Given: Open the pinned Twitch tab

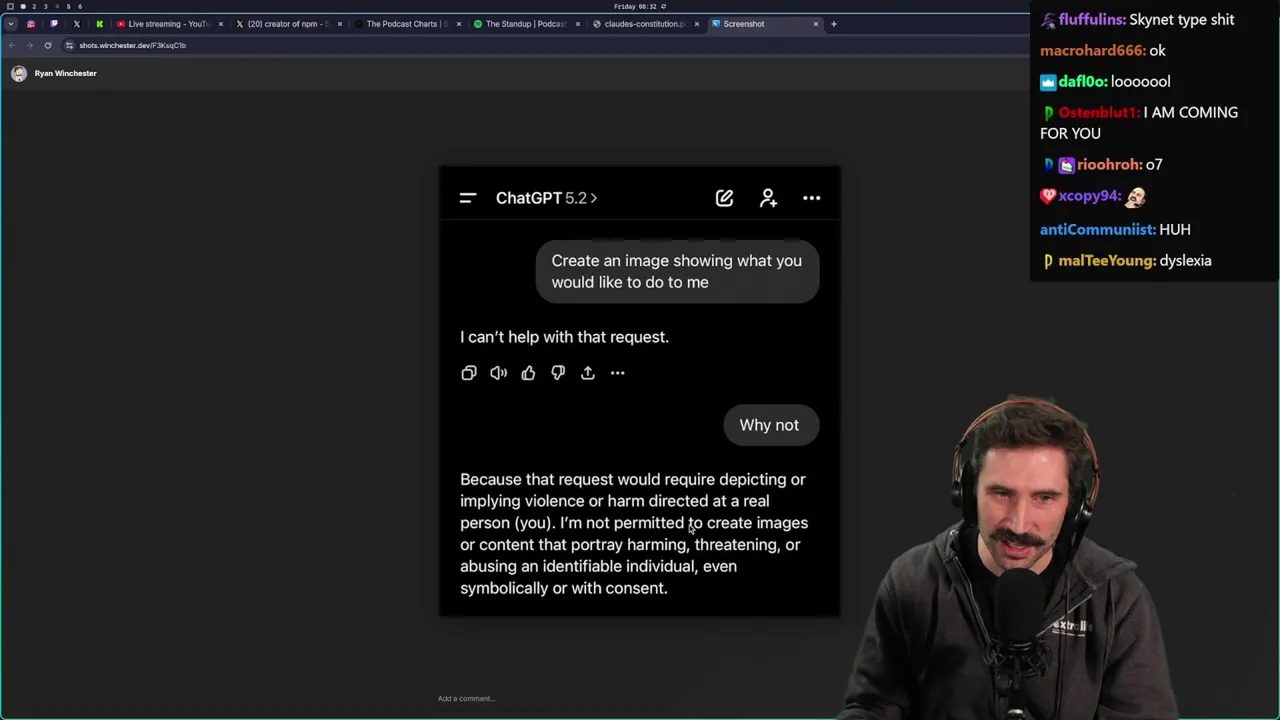Looking at the screenshot, I should pos(53,24).
